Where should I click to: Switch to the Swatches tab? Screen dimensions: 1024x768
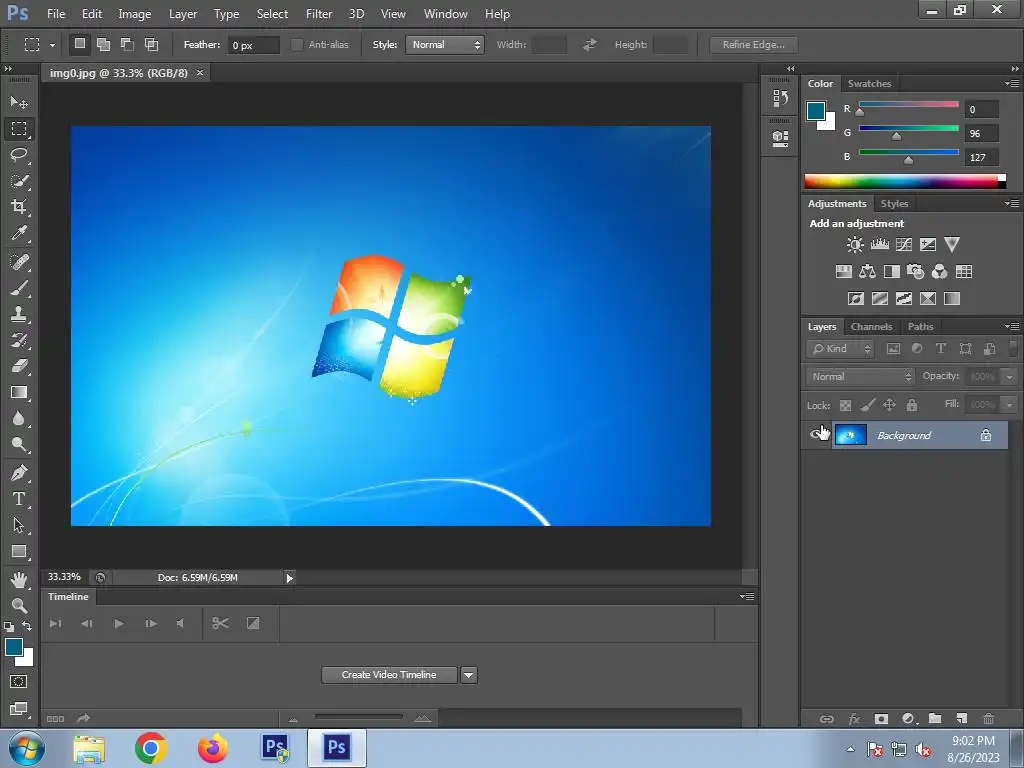(x=869, y=84)
